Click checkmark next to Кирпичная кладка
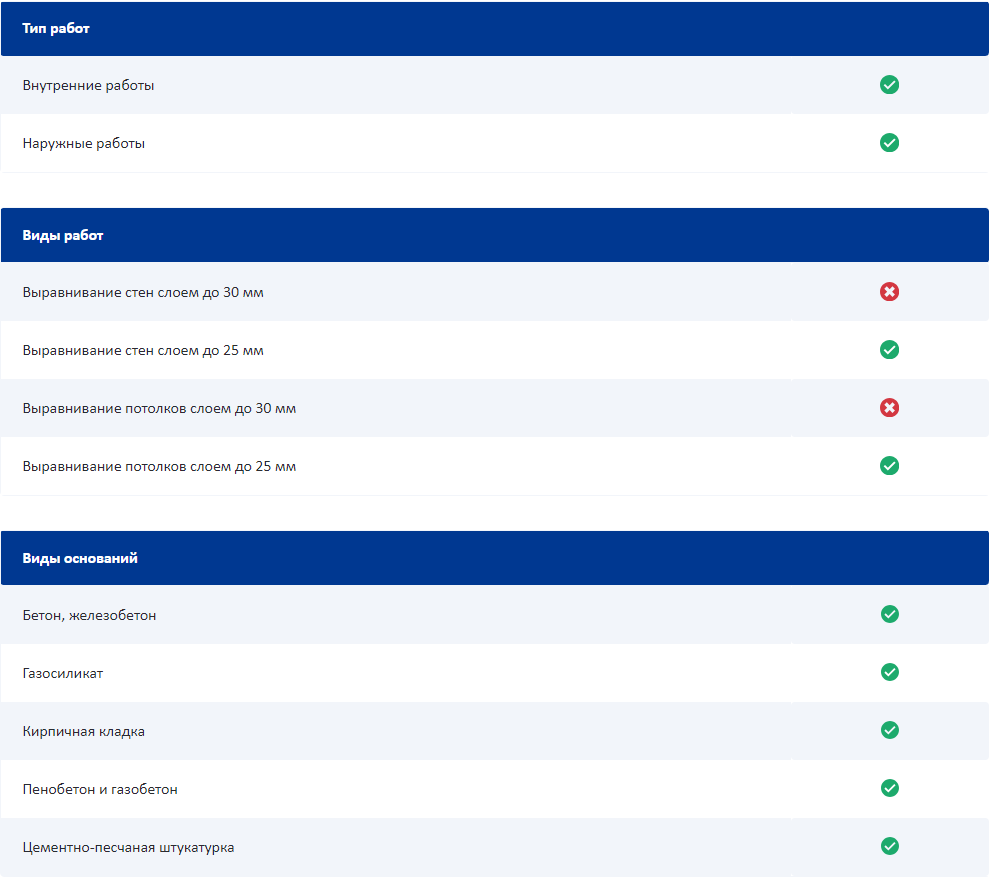Screen dimensions: 989x881 pos(889,730)
